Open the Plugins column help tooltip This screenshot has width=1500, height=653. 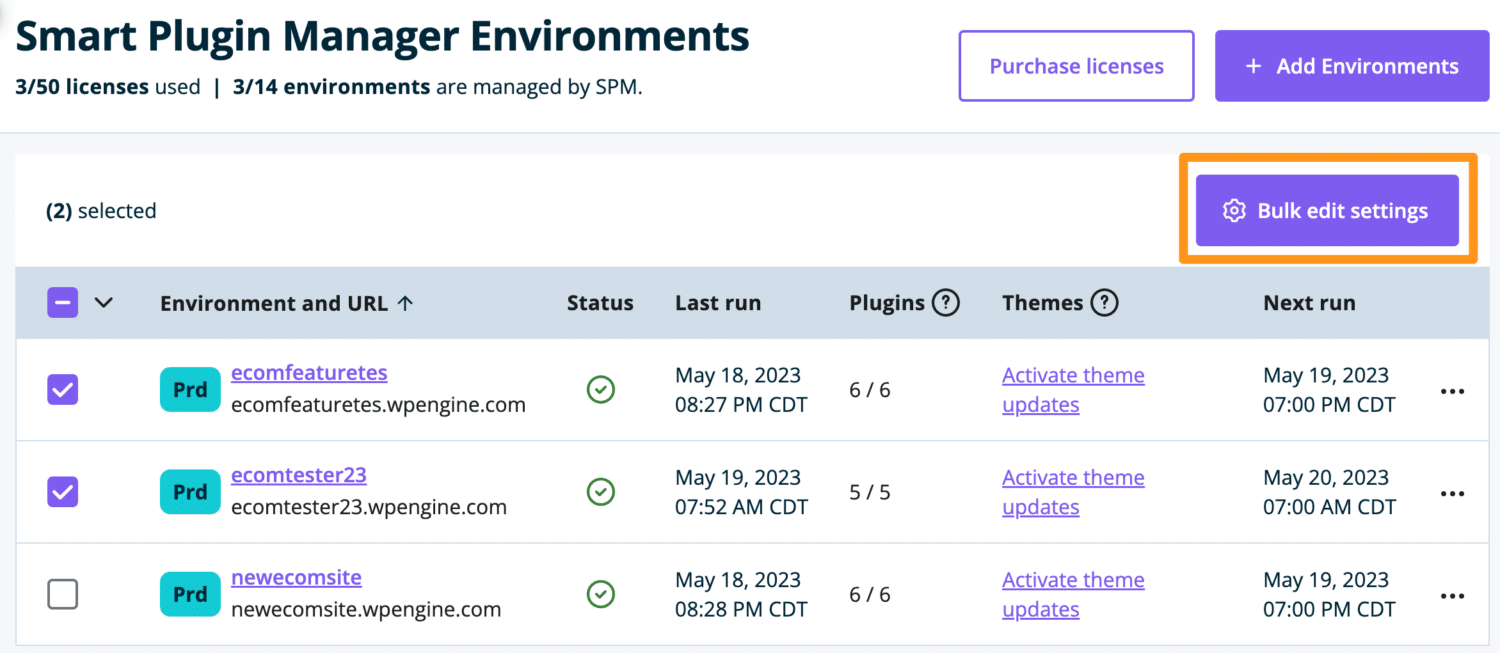[945, 302]
